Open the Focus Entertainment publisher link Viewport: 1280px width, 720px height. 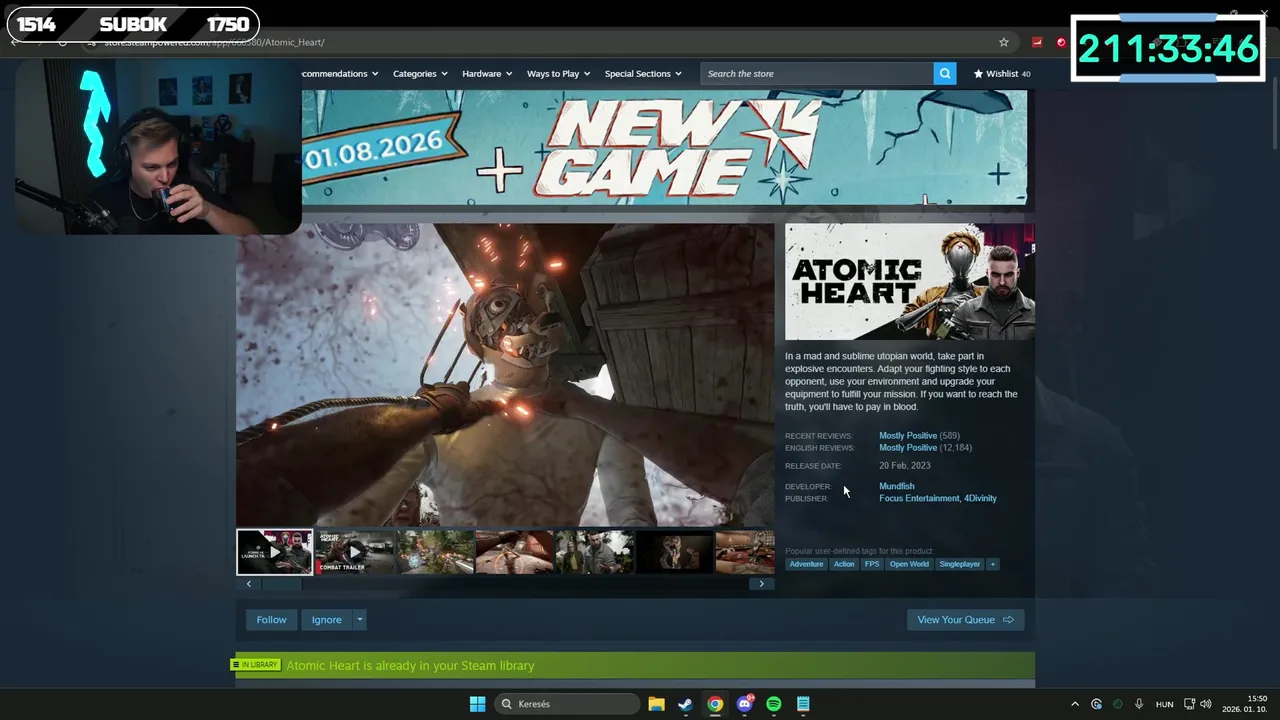click(919, 498)
